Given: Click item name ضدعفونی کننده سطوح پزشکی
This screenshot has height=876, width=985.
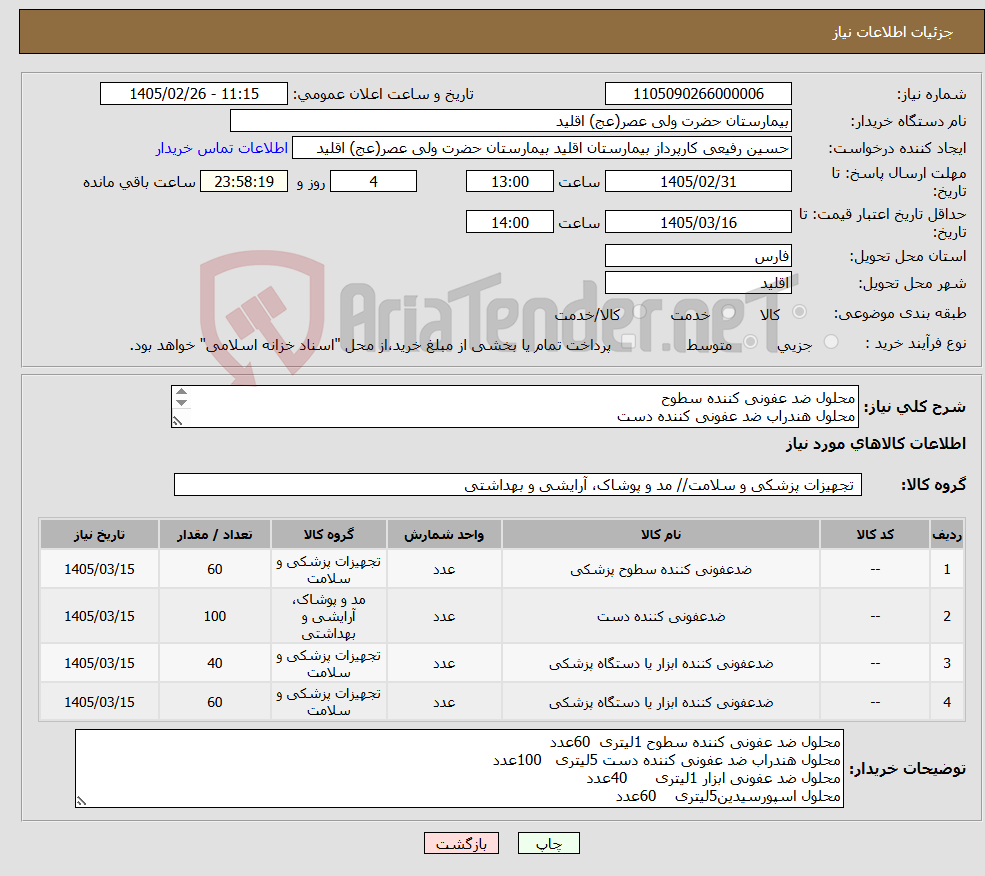Looking at the screenshot, I should 661,569.
